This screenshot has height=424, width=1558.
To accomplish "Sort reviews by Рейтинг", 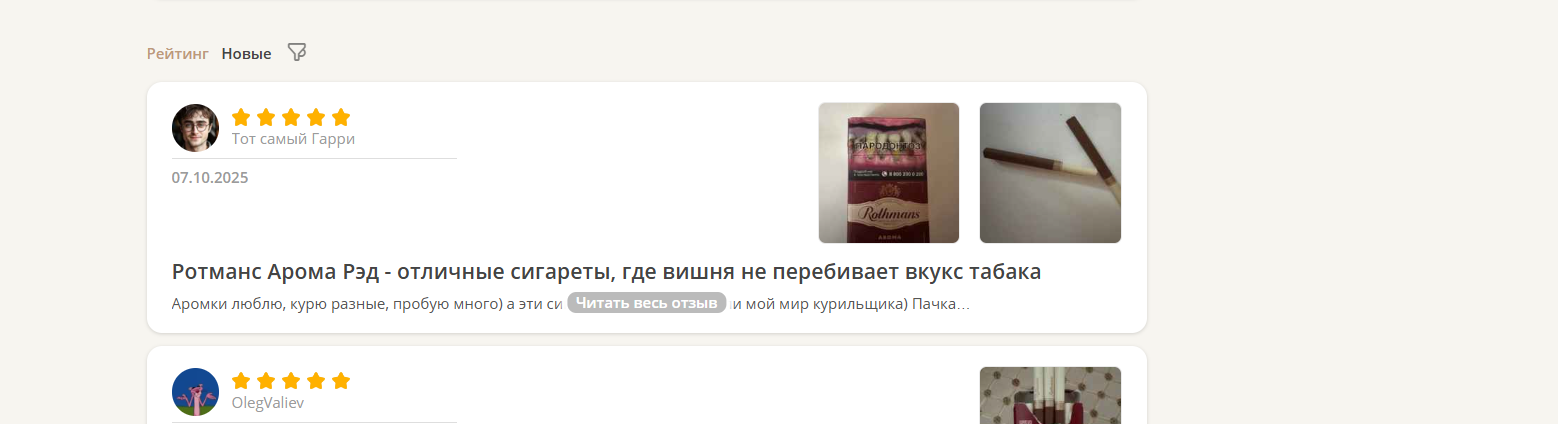I will coord(178,54).
